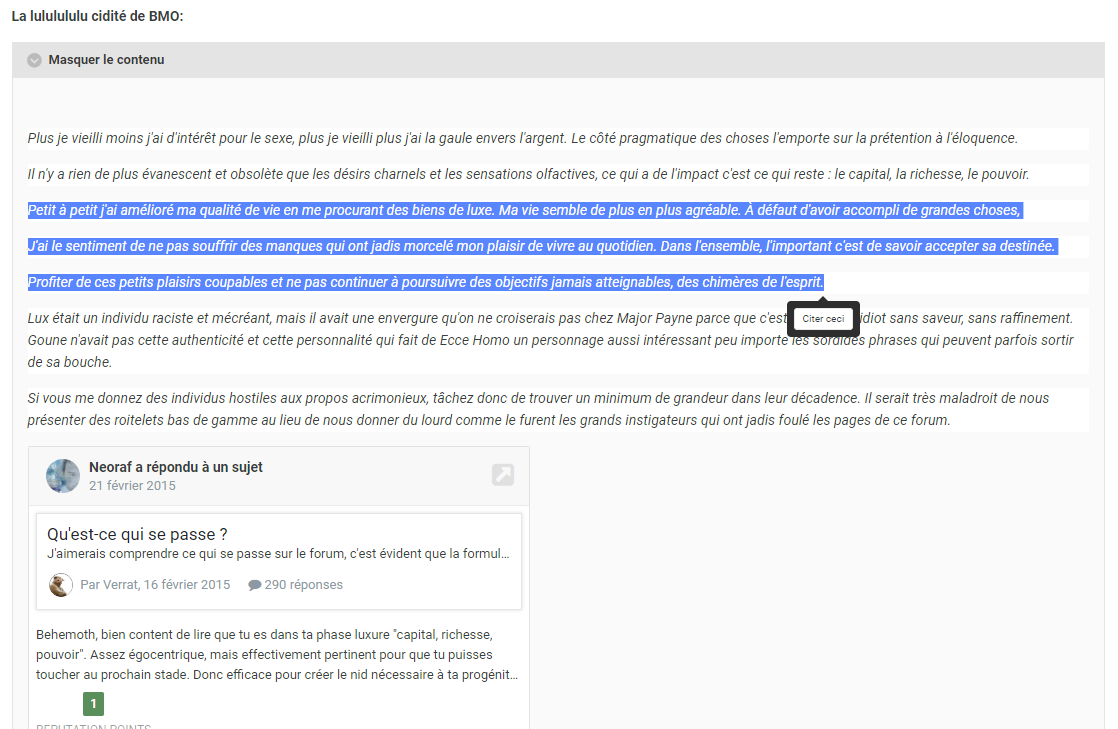Collapse the spoiler via Masquer le contenu label
The height and width of the screenshot is (729, 1118).
tap(106, 60)
